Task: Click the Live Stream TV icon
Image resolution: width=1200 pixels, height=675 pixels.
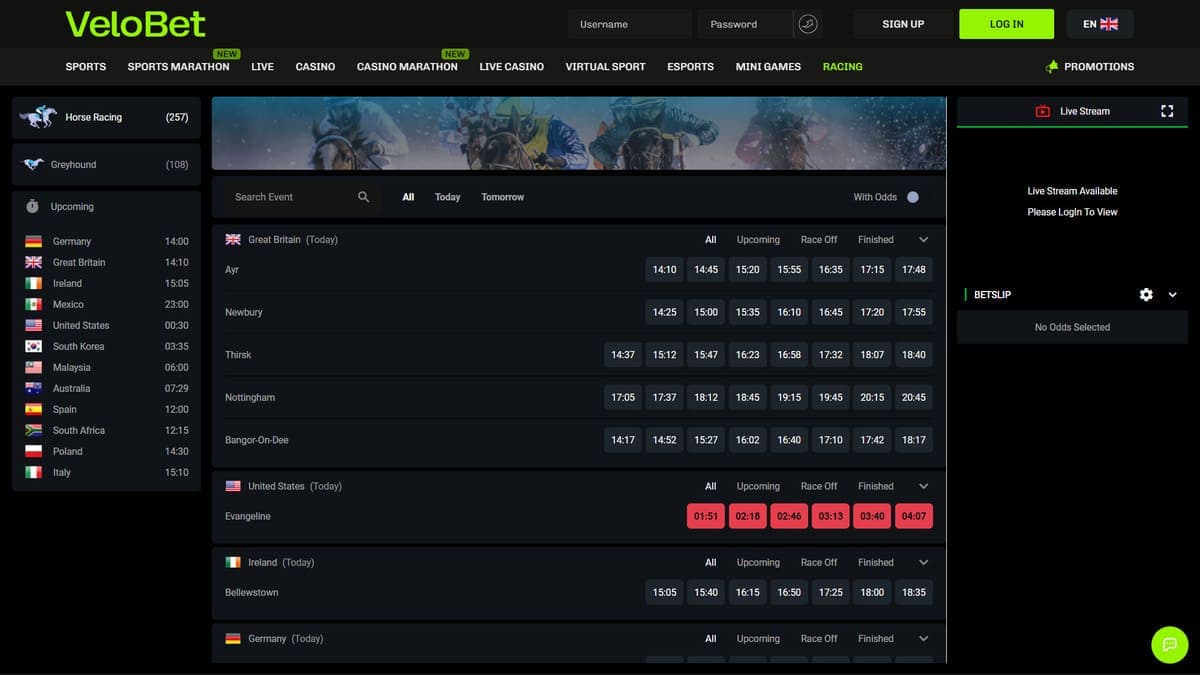Action: tap(1043, 111)
